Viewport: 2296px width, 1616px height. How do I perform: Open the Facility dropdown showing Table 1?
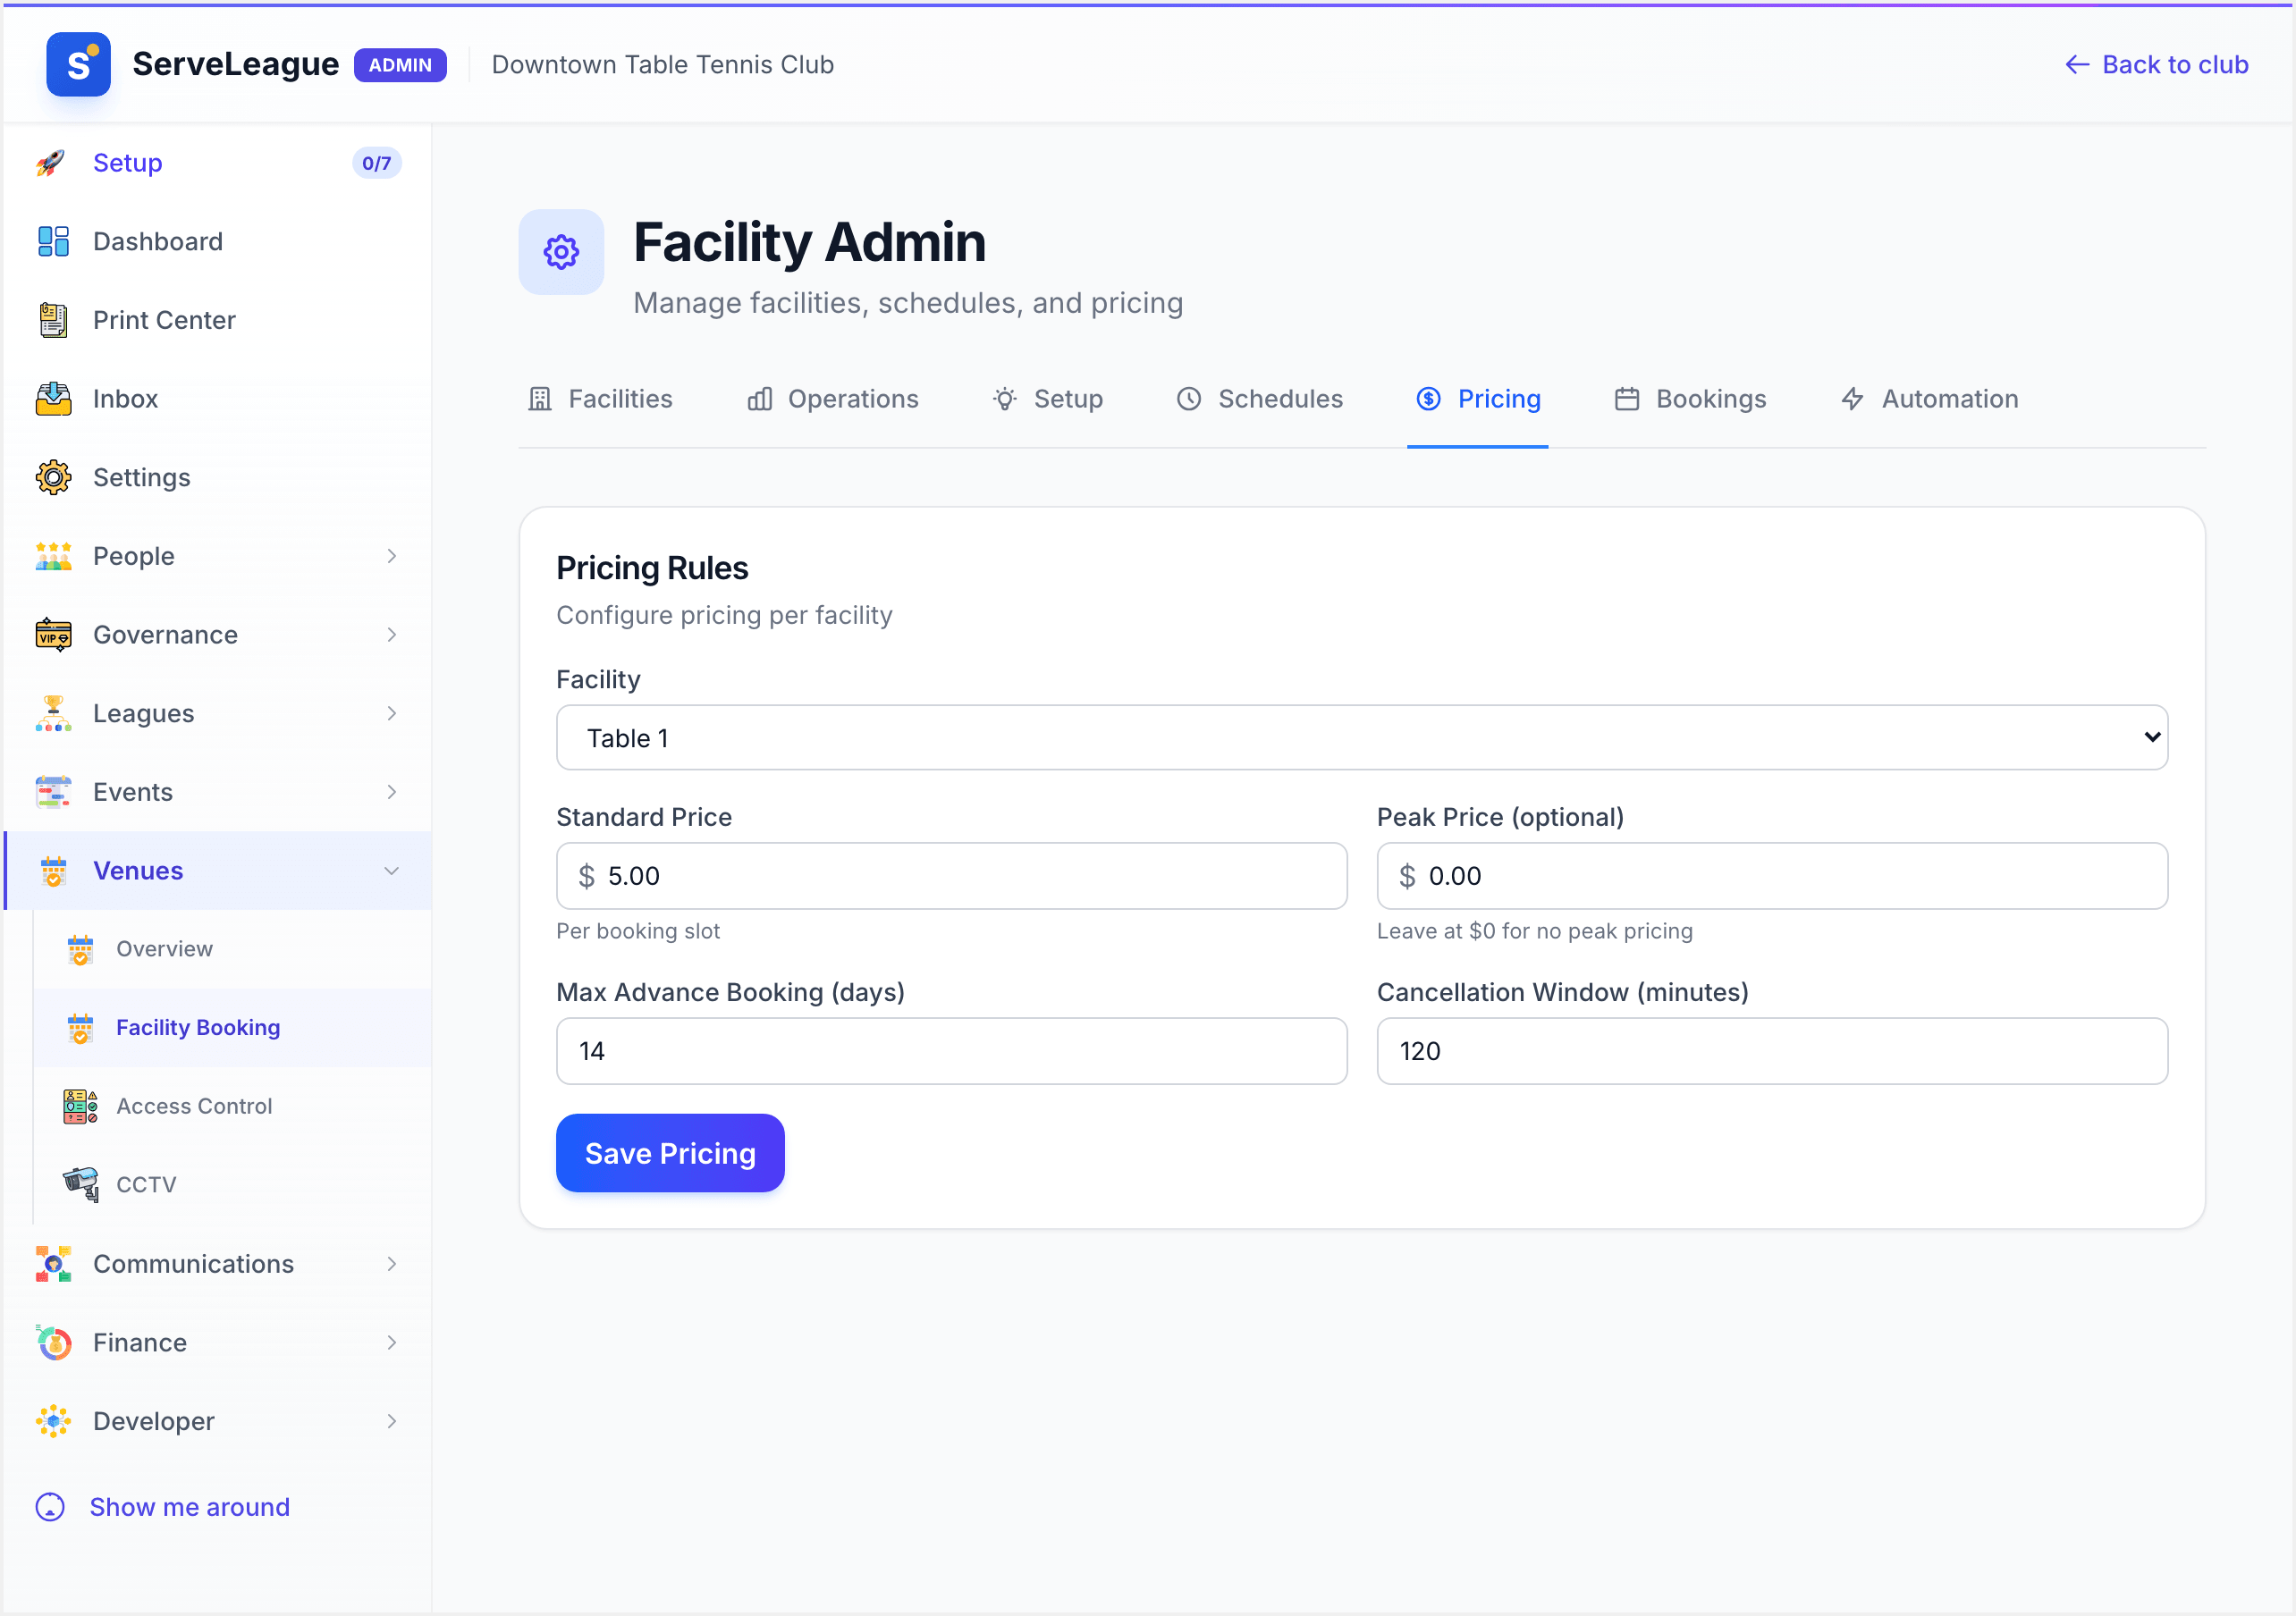[x=1362, y=737]
